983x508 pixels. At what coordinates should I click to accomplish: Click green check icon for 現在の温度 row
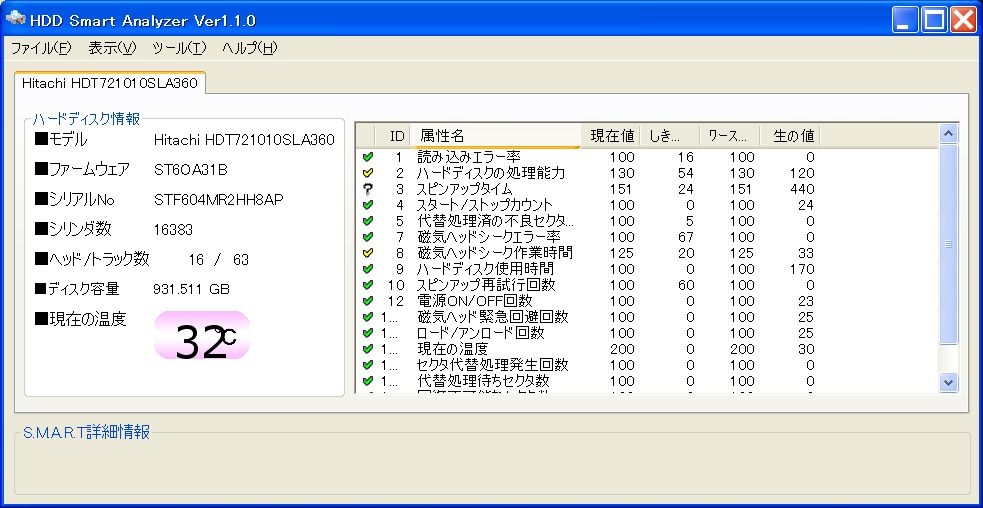pos(368,349)
